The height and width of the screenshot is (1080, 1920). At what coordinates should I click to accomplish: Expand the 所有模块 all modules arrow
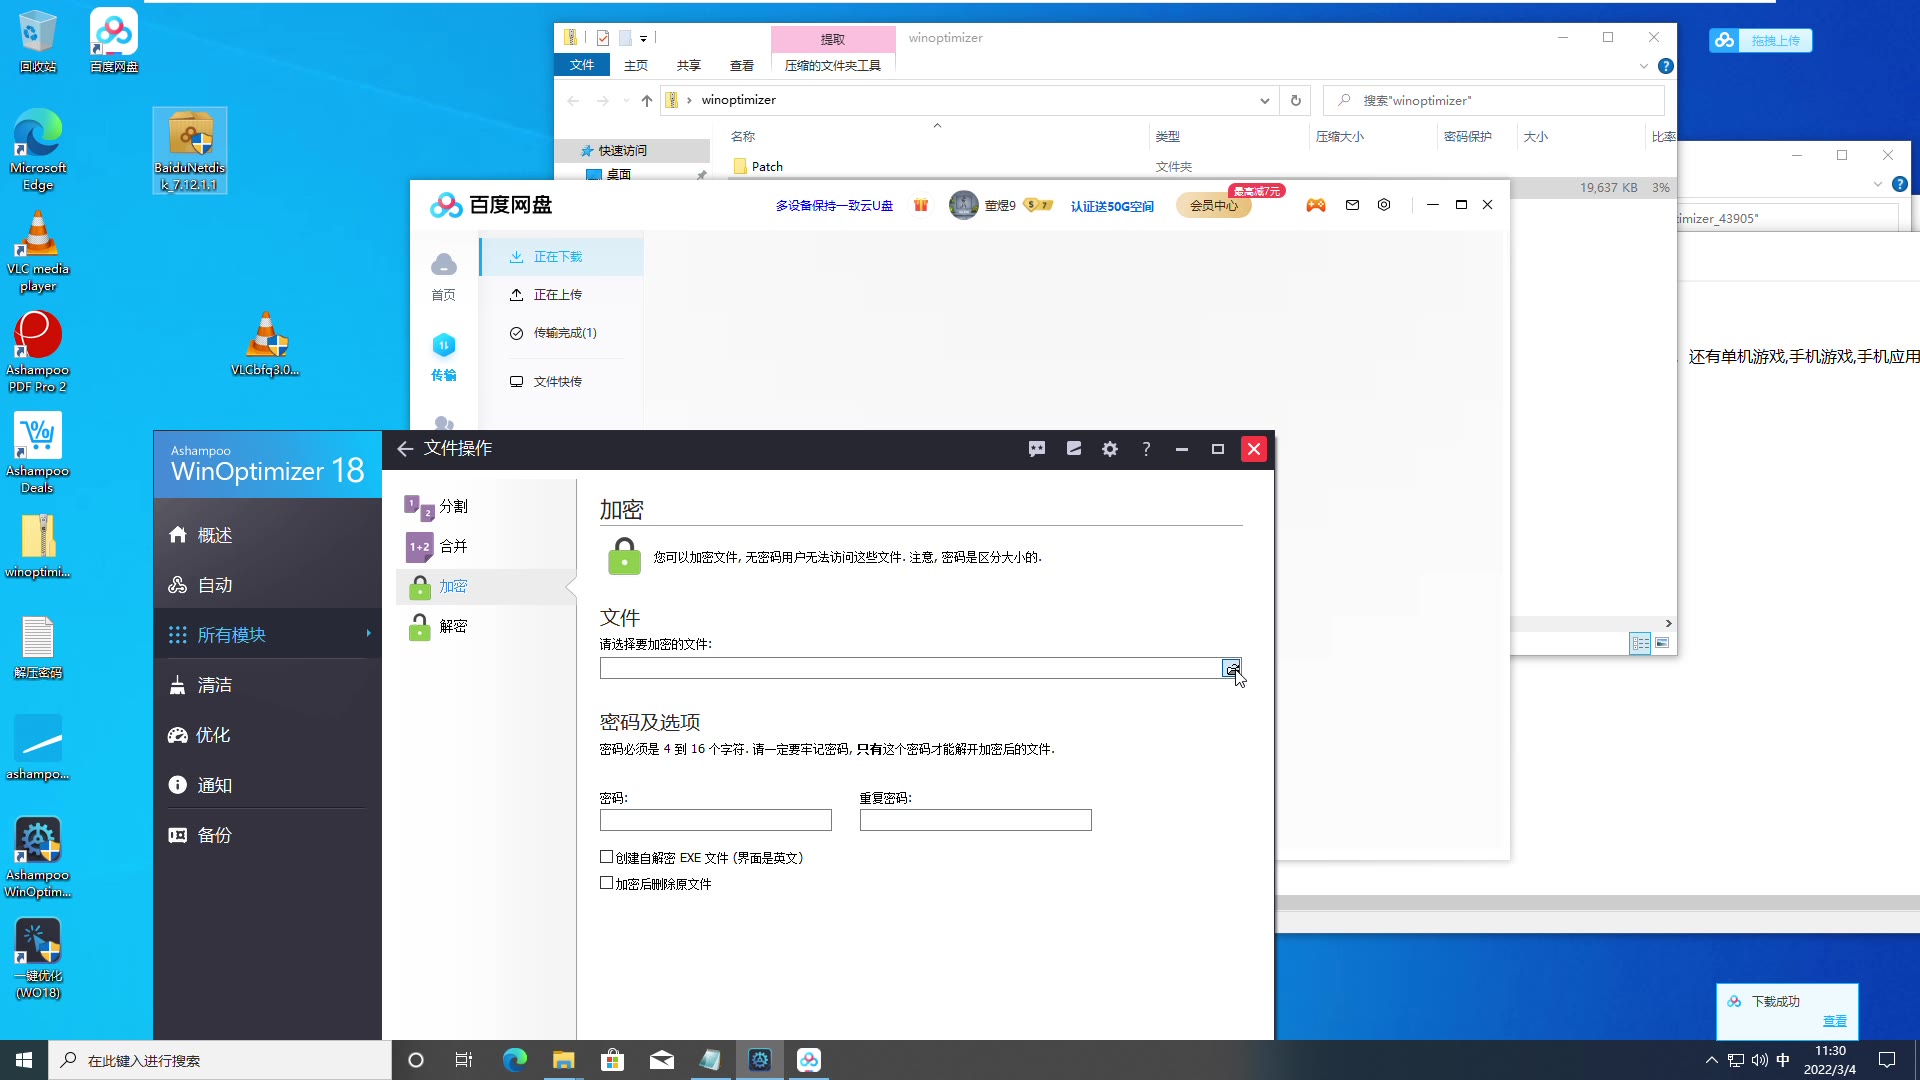pyautogui.click(x=368, y=634)
